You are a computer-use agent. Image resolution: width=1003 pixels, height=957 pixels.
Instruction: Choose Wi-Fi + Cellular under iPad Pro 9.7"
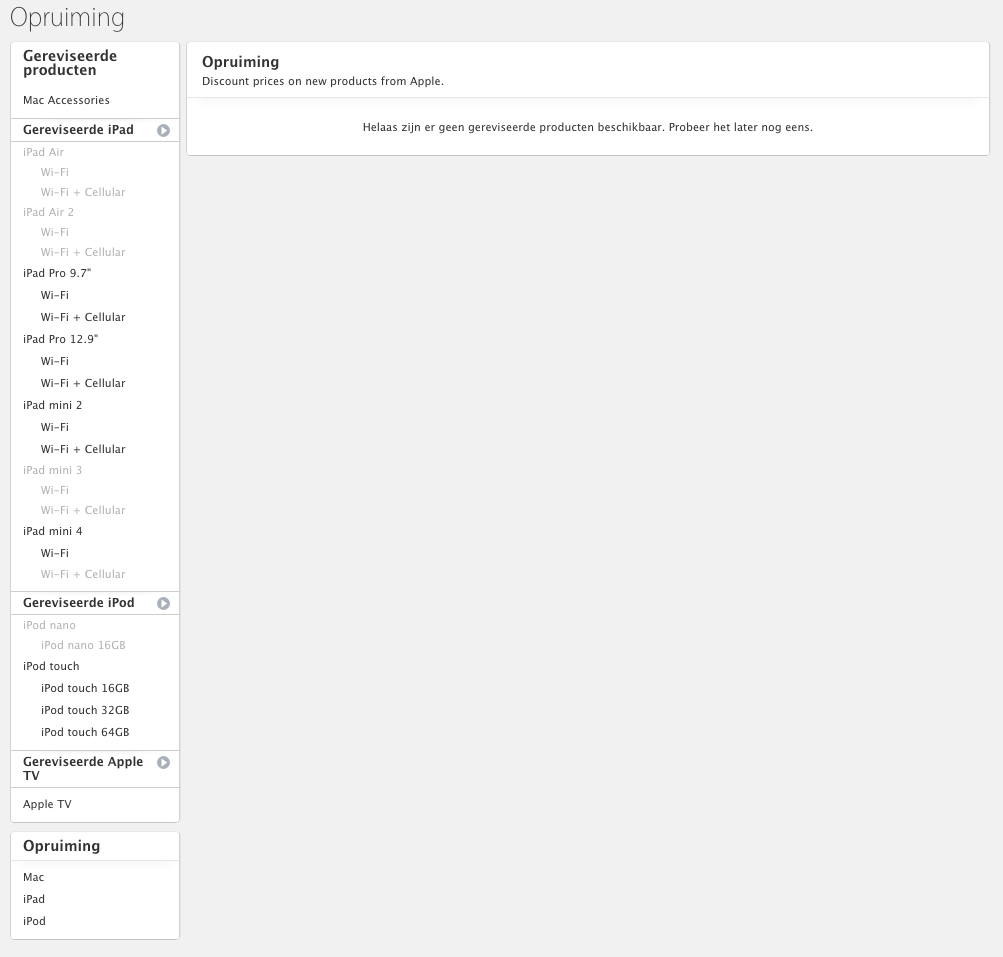pyautogui.click(x=83, y=317)
